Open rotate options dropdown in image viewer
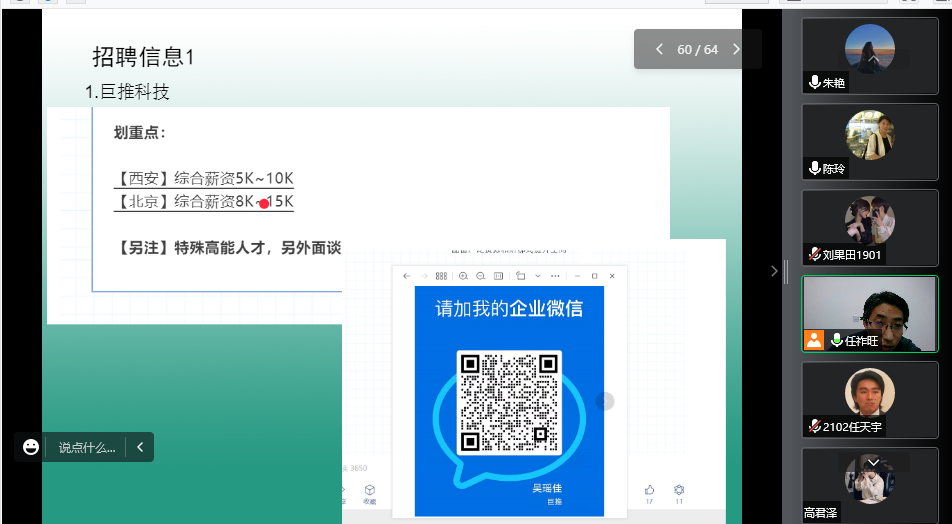 pos(537,275)
